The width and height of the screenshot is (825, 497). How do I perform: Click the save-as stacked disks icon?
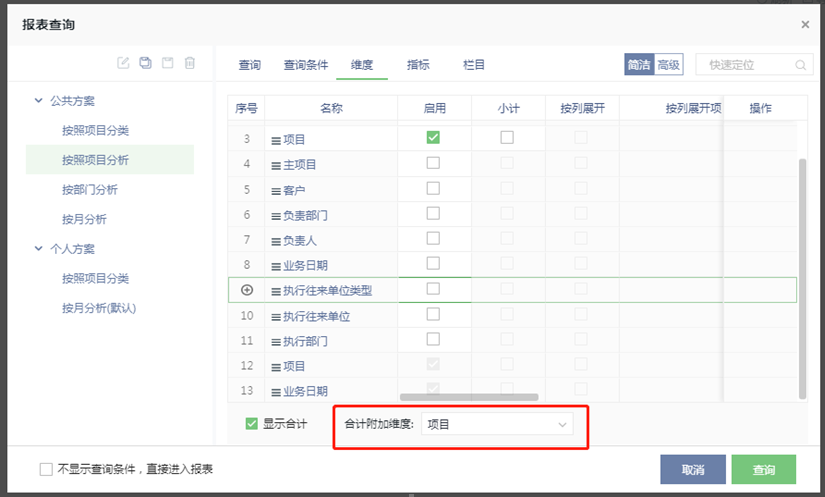click(x=145, y=63)
